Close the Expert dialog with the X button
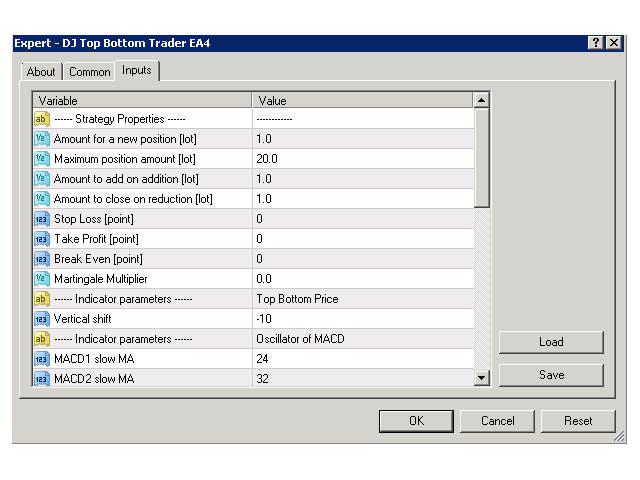The image size is (640, 480). click(x=614, y=42)
